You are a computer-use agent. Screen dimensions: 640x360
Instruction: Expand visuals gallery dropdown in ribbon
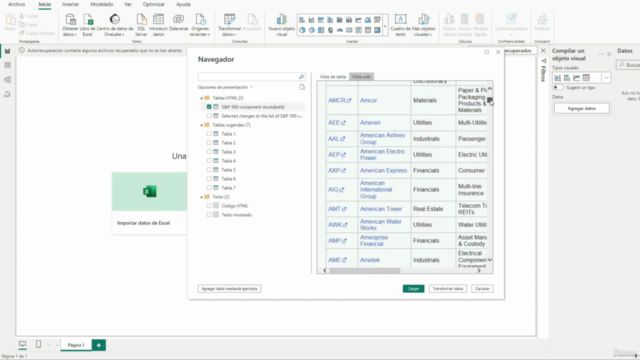[385, 25]
